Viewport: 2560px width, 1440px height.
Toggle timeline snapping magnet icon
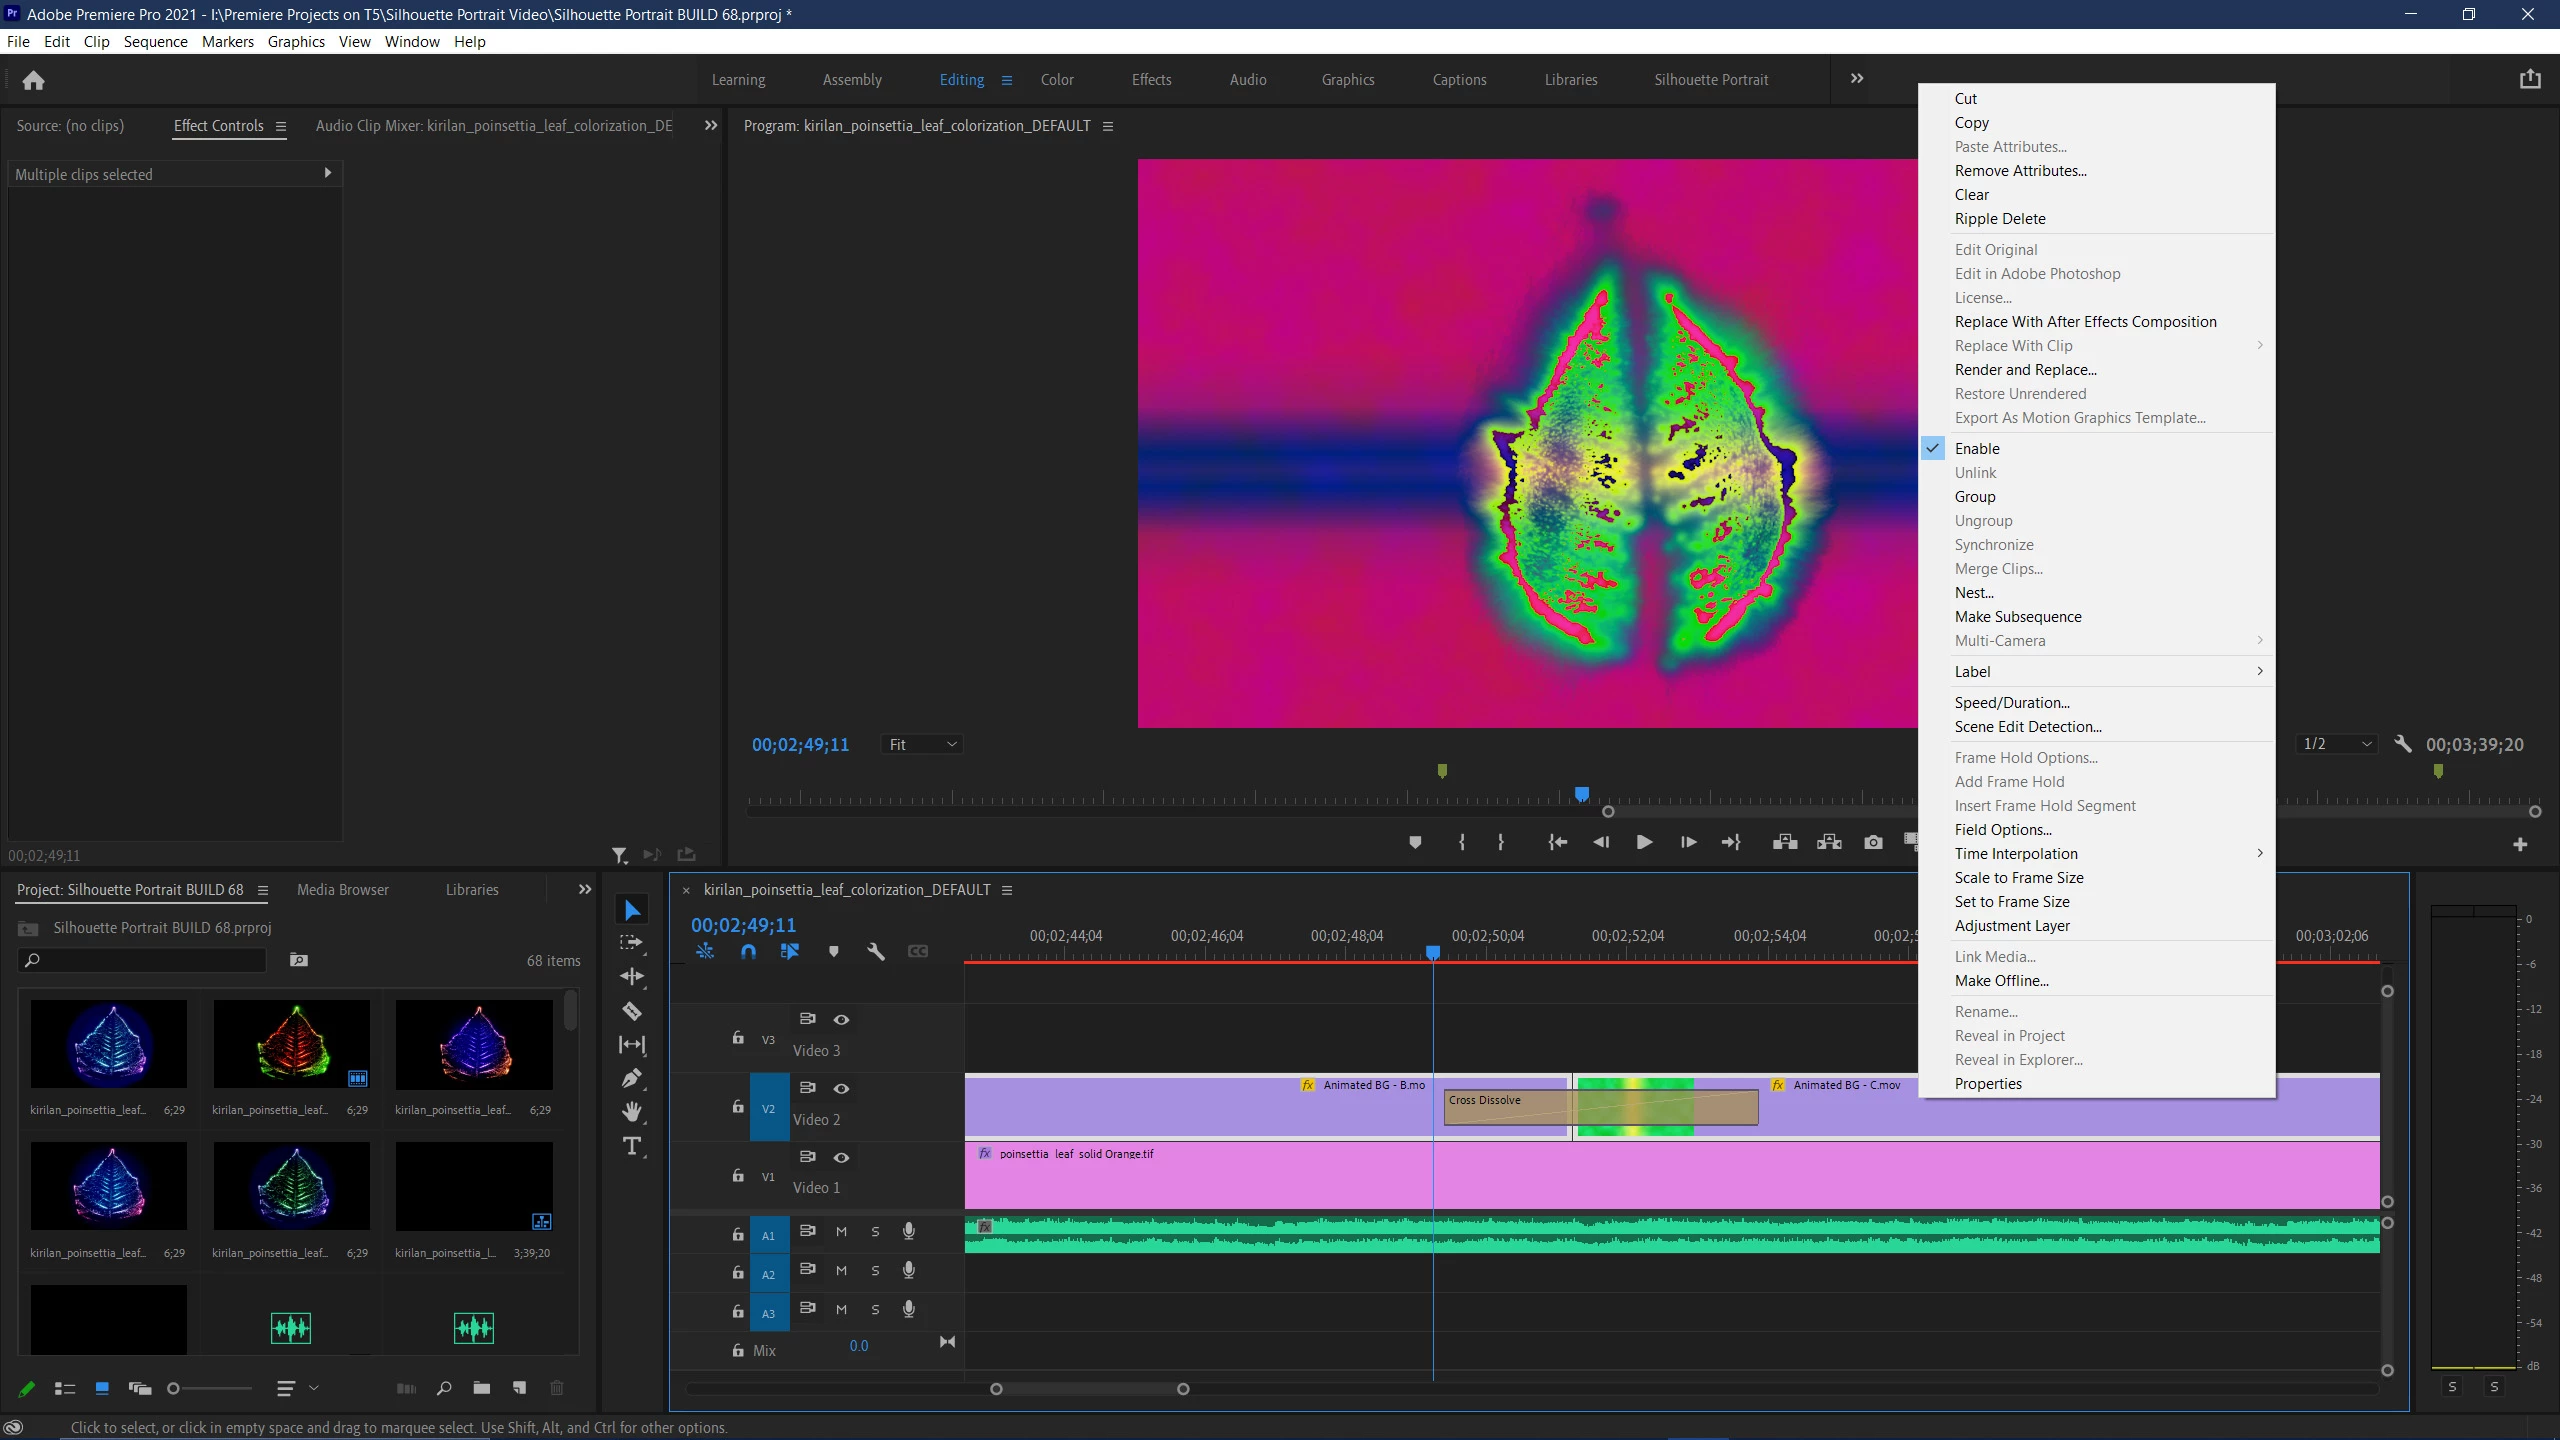coord(748,952)
